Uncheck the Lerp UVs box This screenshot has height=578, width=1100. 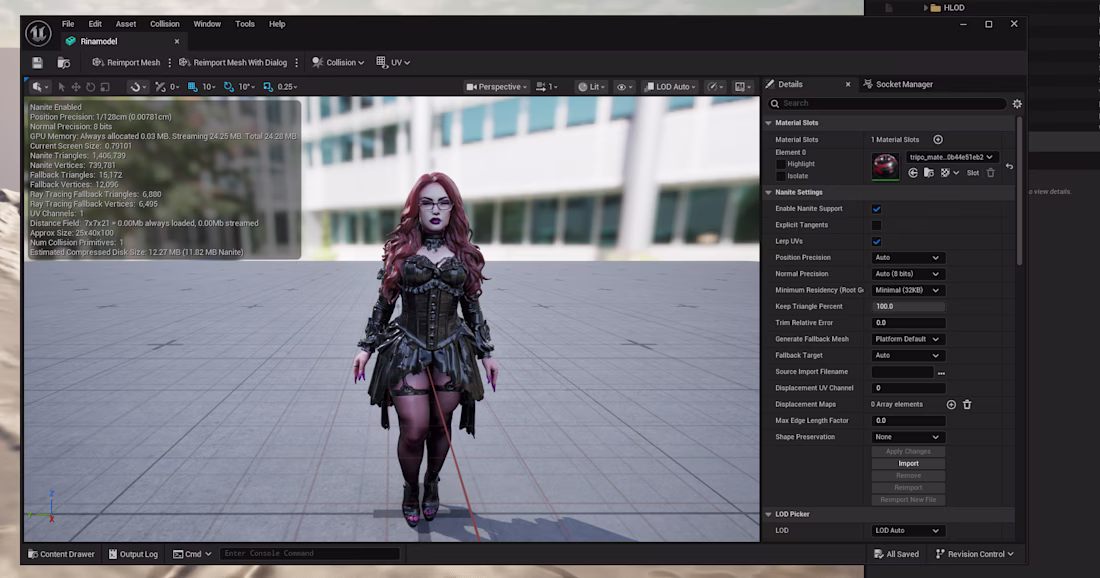pyautogui.click(x=876, y=241)
